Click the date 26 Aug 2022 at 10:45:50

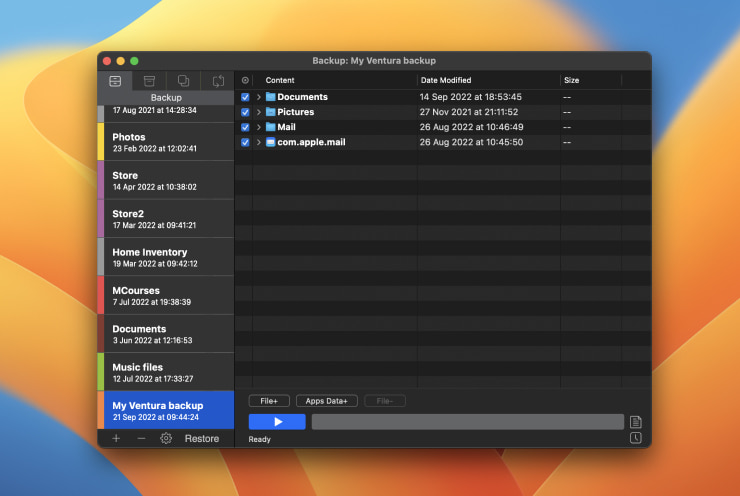(471, 143)
